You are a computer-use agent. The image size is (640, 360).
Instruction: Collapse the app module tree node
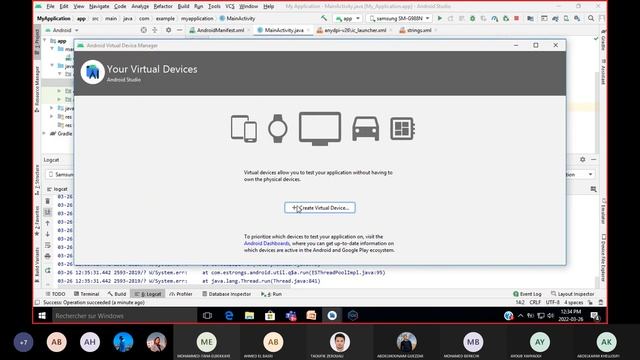pyautogui.click(x=44, y=41)
